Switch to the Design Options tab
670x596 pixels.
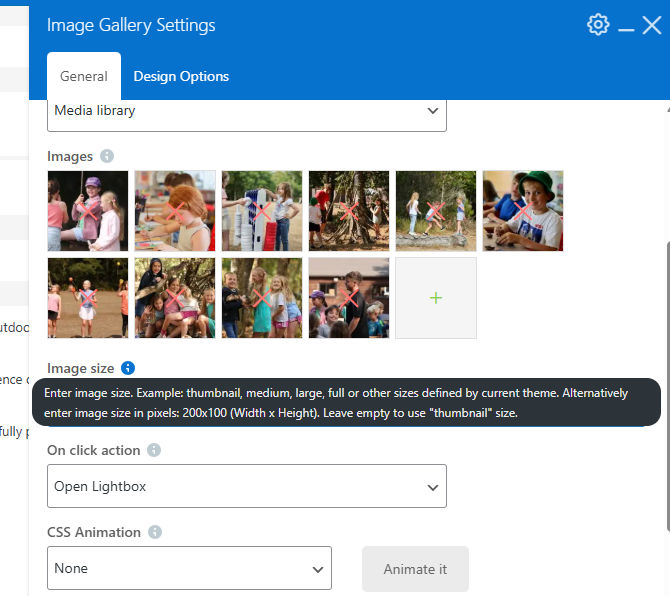pos(181,76)
